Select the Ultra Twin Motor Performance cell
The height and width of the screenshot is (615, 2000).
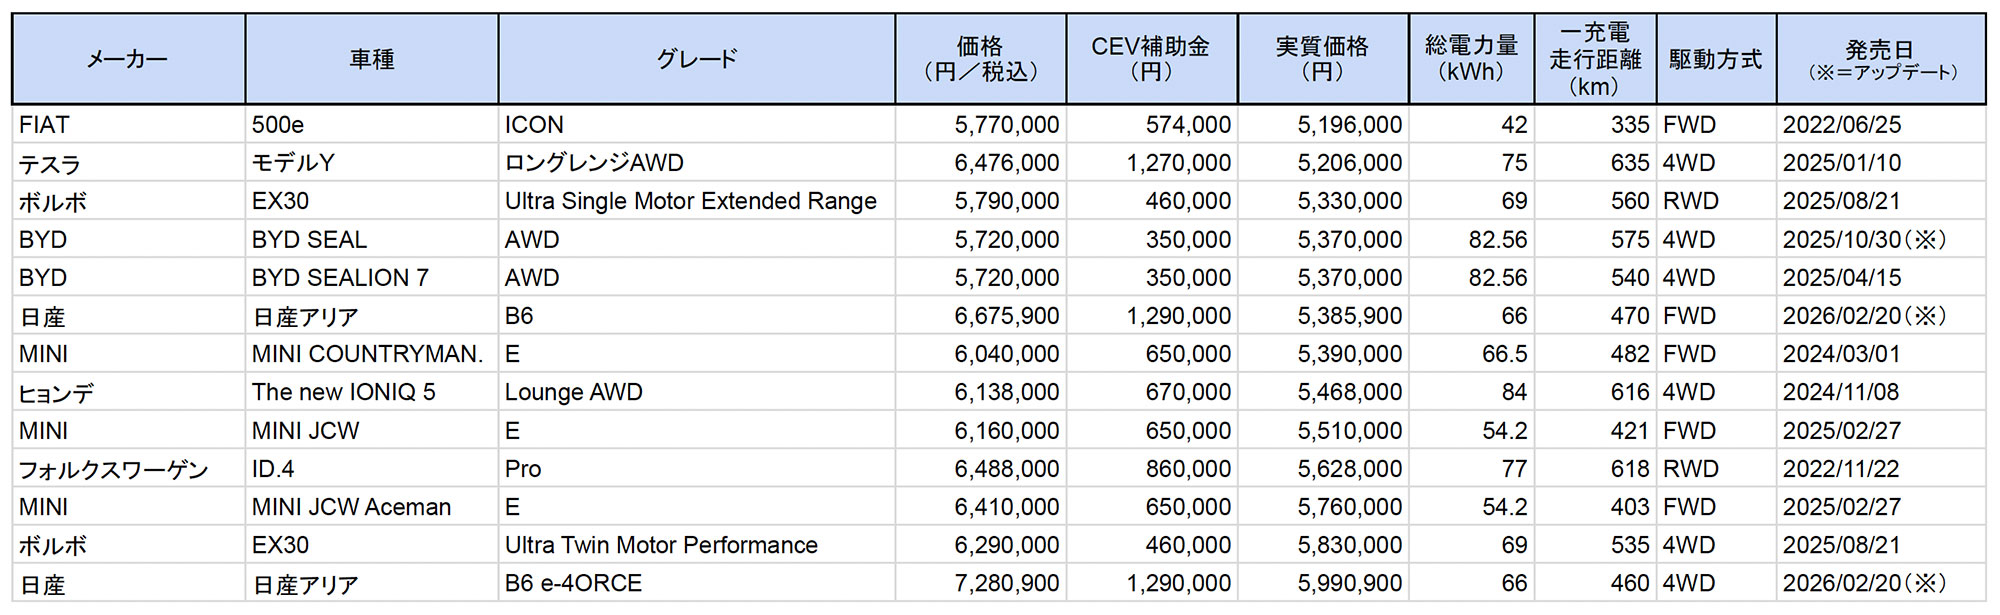661,545
